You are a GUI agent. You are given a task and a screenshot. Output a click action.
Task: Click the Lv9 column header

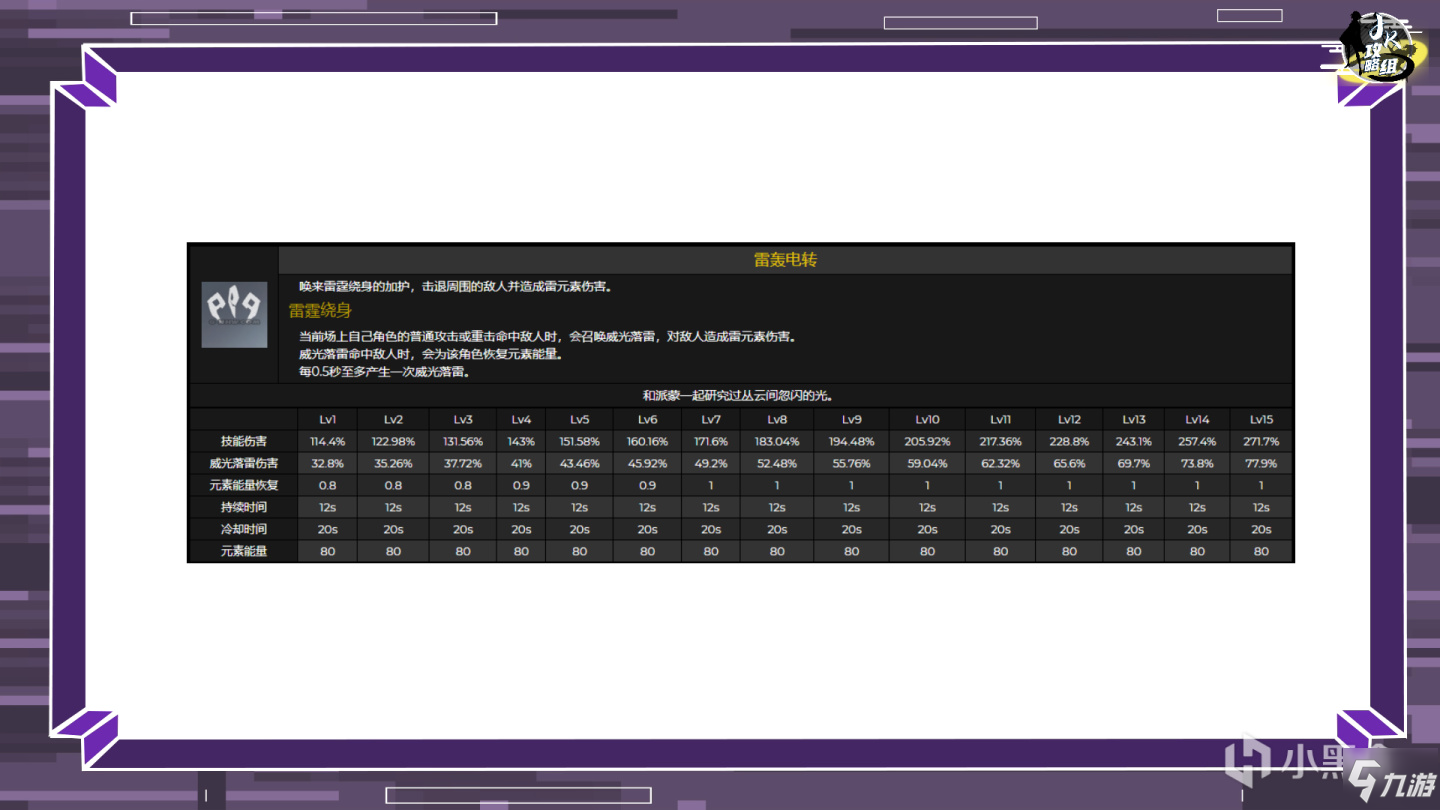point(851,420)
